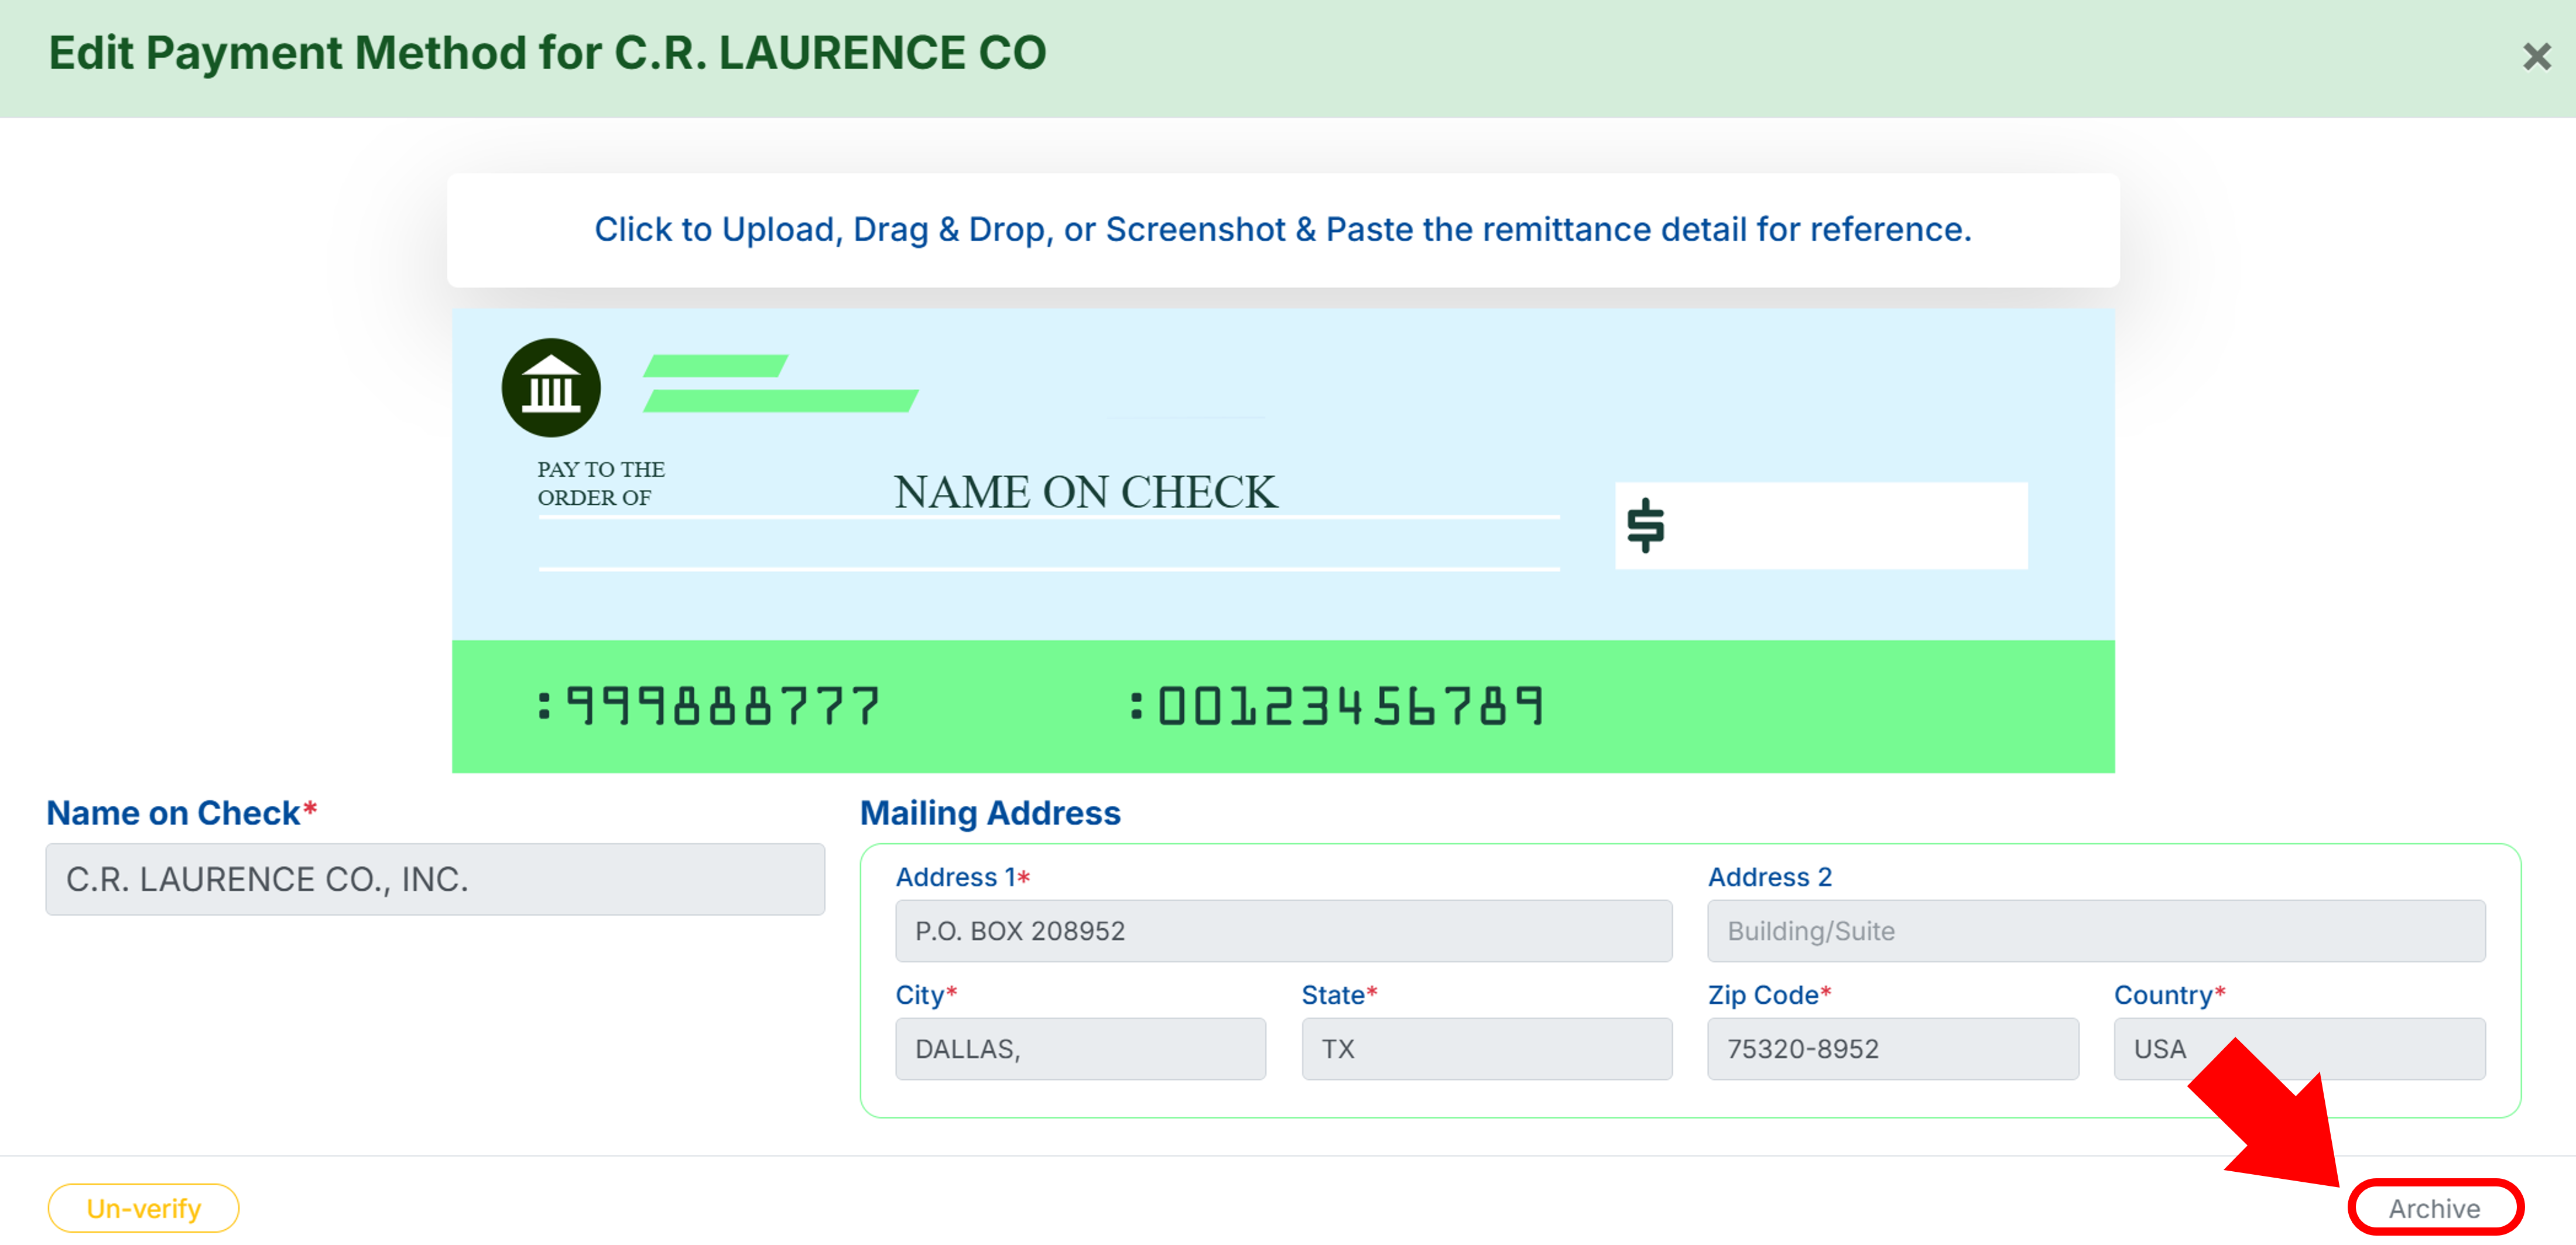Click the bank building icon on check
The height and width of the screenshot is (1245, 2576).
pyautogui.click(x=551, y=388)
